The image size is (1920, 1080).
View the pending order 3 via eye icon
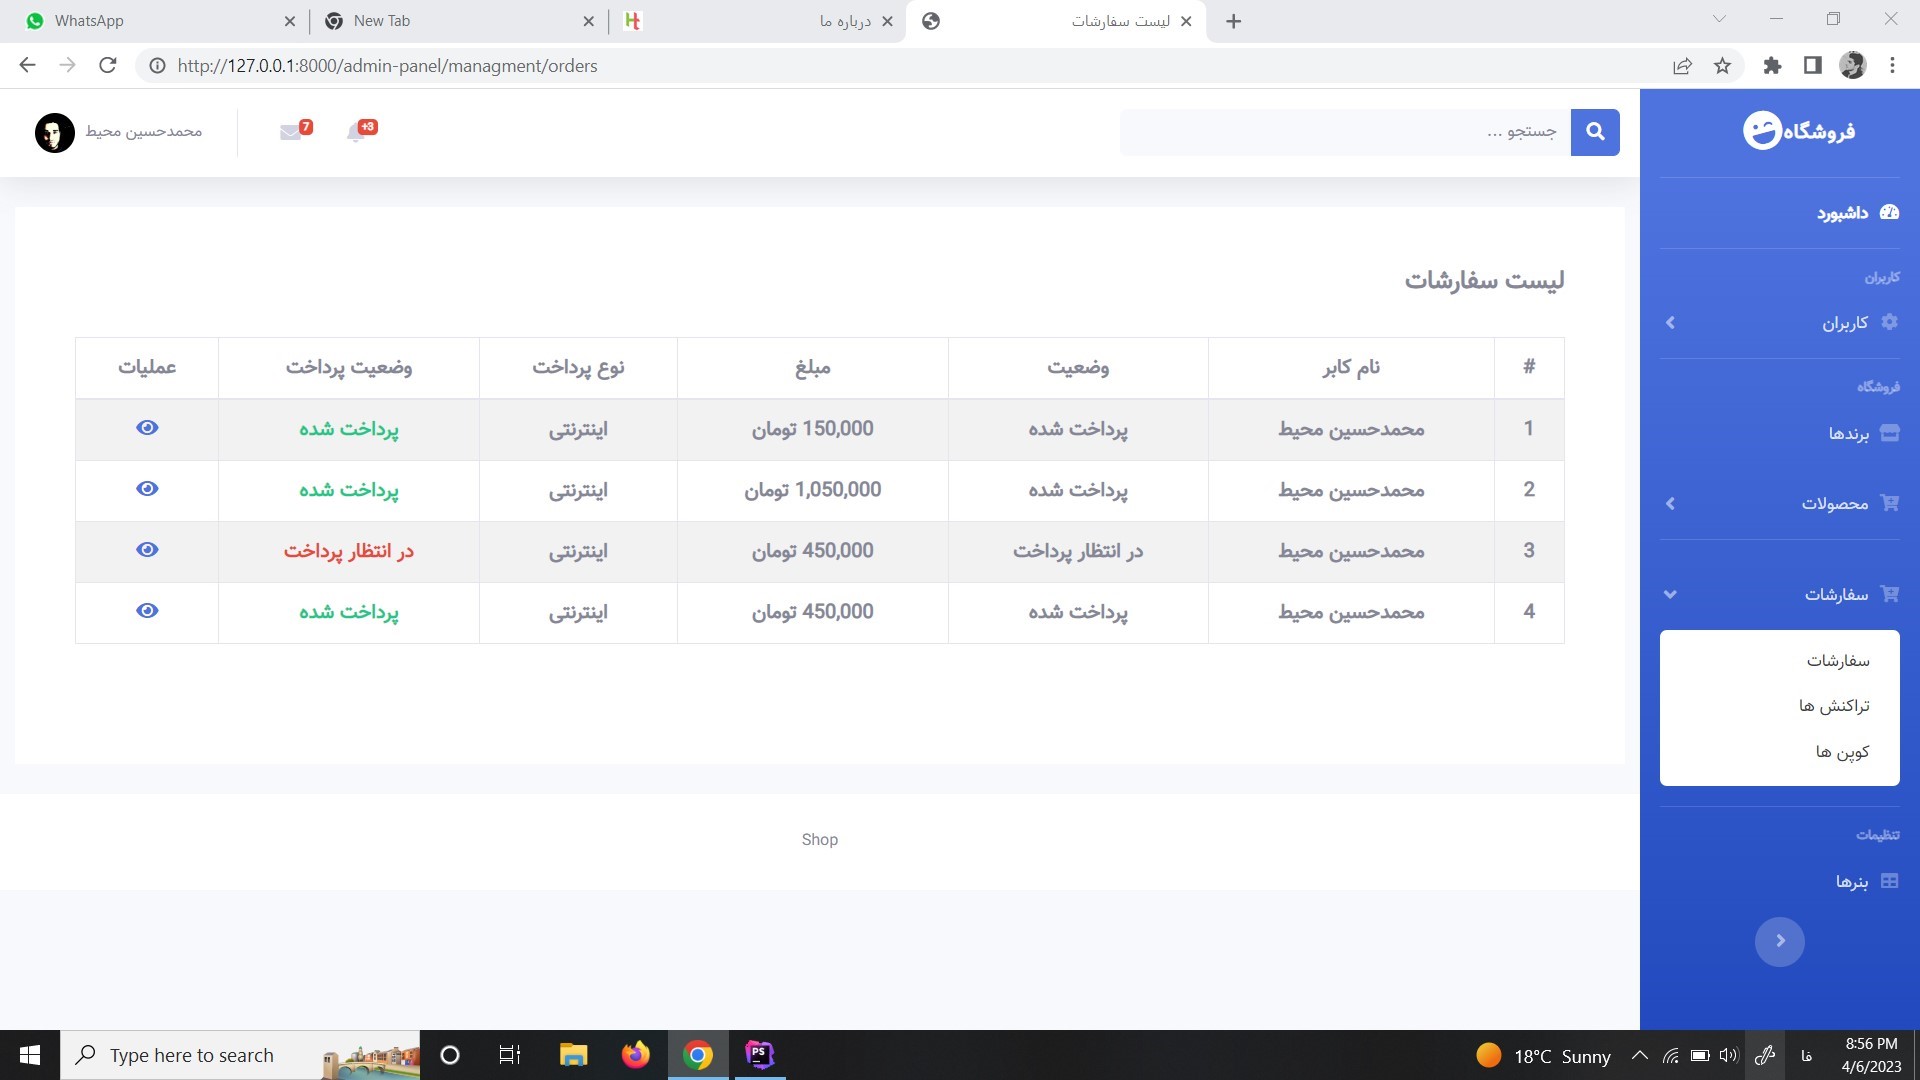click(147, 549)
